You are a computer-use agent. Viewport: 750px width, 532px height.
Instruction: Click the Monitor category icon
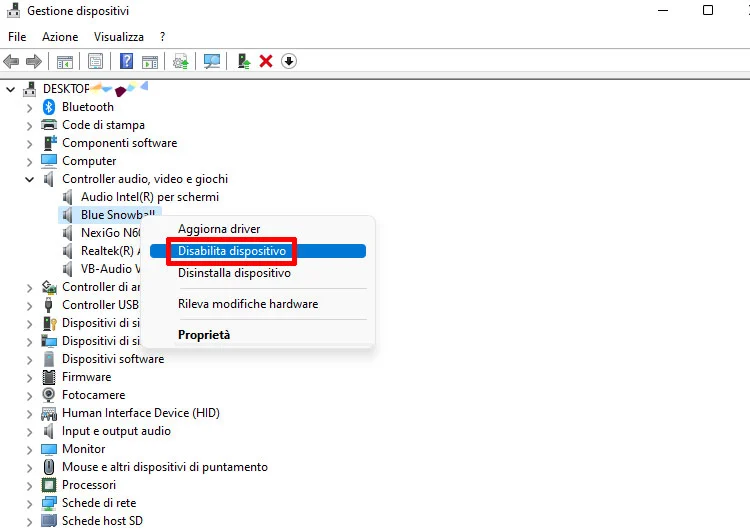[x=49, y=449]
